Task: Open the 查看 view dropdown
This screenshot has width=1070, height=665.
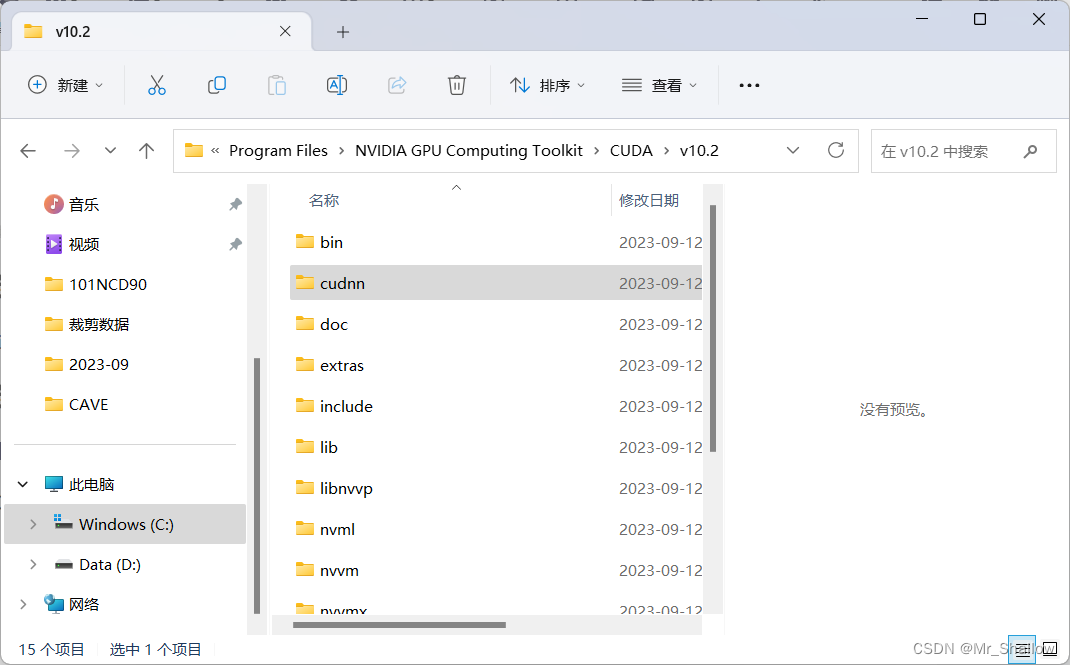Action: click(x=660, y=85)
